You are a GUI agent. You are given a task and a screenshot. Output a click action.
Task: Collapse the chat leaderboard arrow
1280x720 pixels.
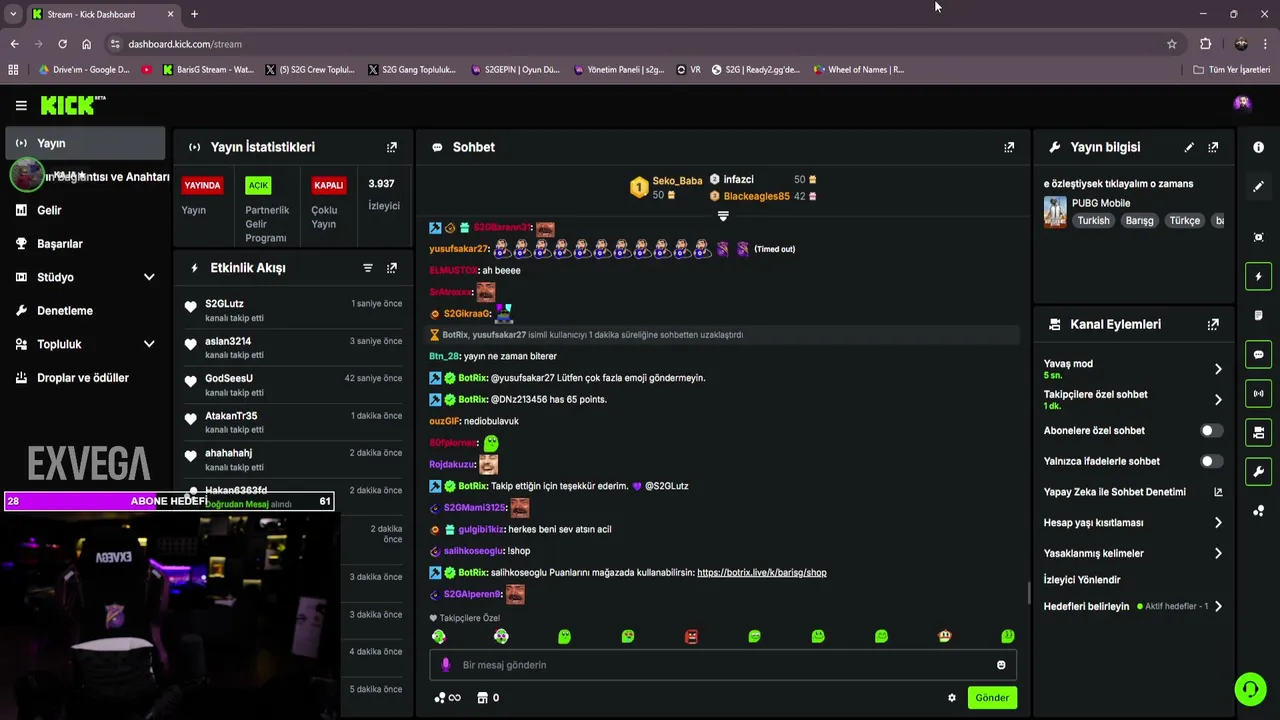(723, 216)
